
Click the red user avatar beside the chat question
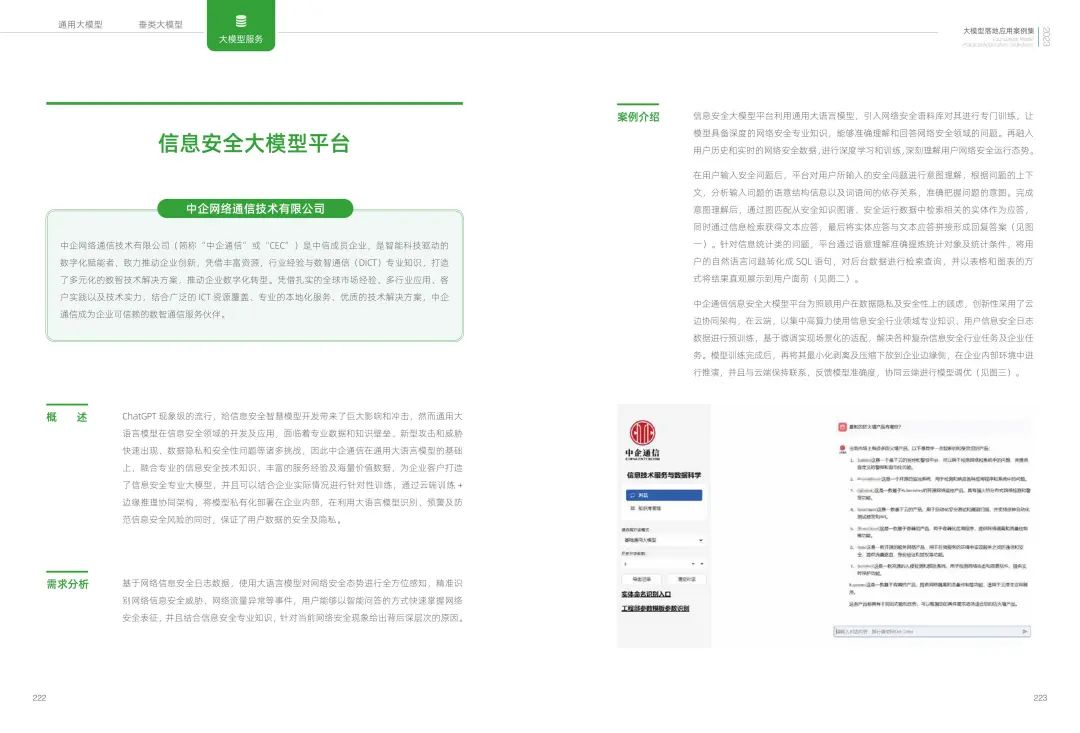tap(842, 427)
